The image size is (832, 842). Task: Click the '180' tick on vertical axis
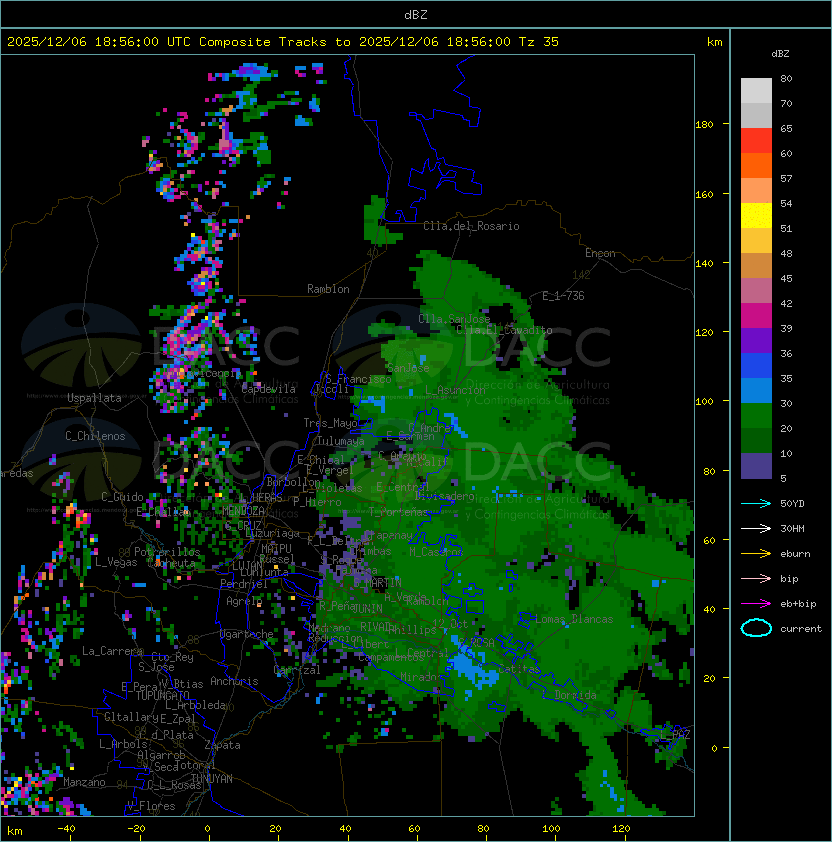pos(704,125)
